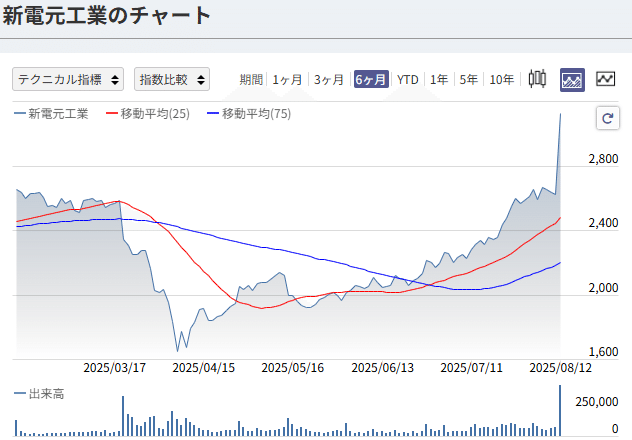
Task: Select the area chart view icon
Action: coord(572,80)
